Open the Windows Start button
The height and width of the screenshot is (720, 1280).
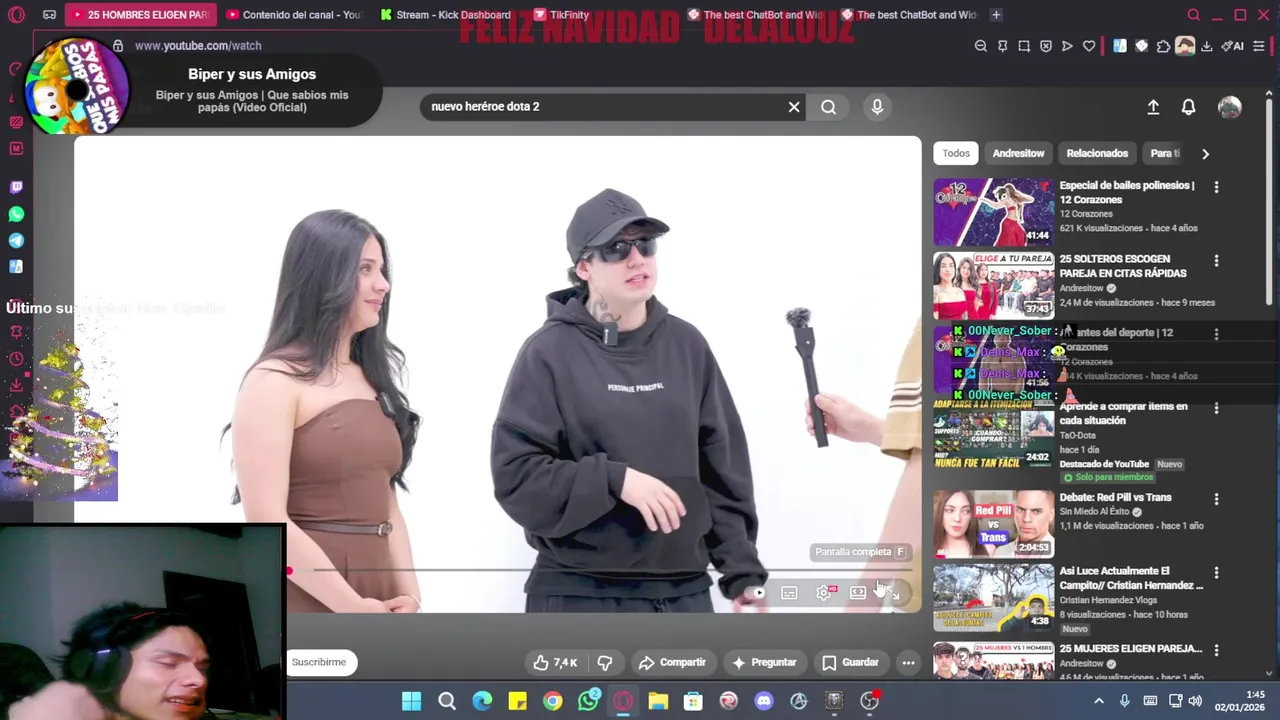coord(411,701)
